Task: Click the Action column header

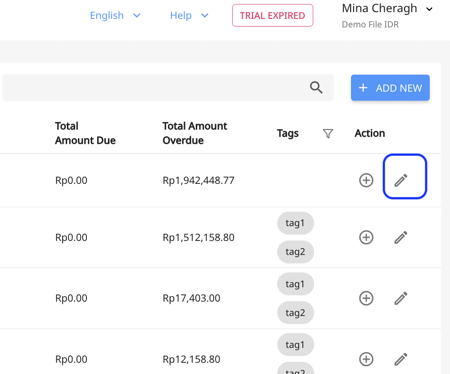Action: point(370,133)
